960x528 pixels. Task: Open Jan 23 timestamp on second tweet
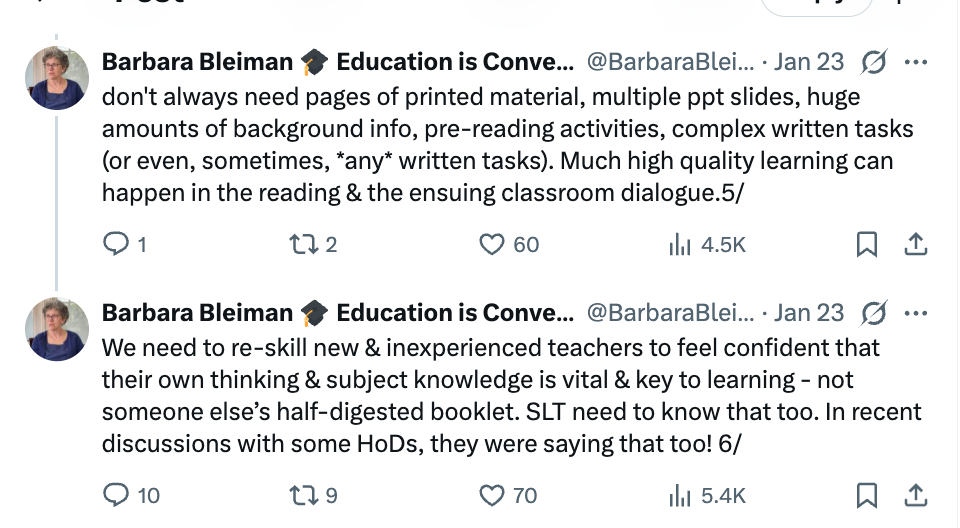[x=809, y=313]
